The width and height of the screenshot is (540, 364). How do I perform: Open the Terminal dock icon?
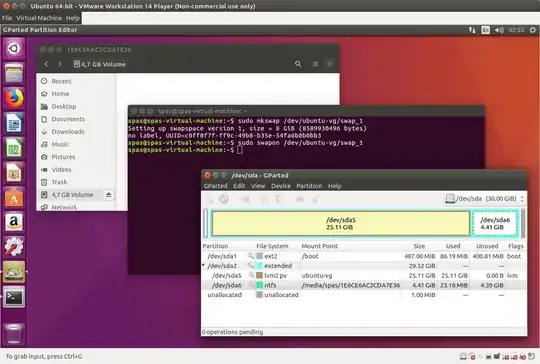14,297
